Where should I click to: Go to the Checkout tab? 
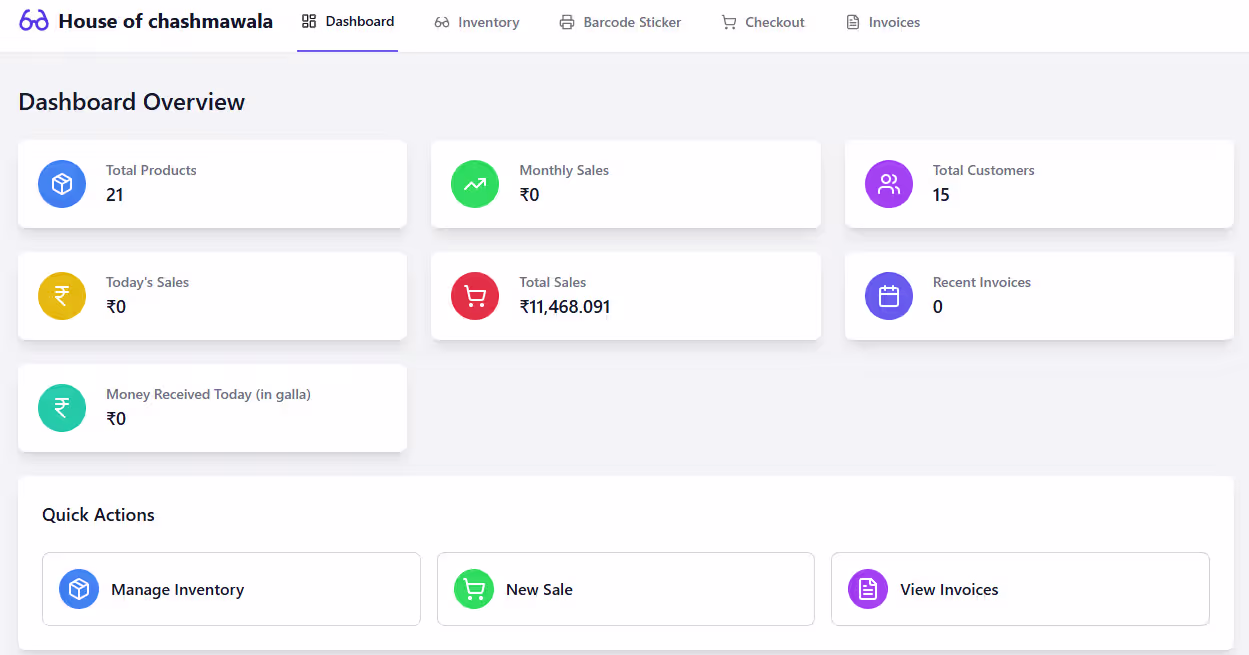[763, 22]
